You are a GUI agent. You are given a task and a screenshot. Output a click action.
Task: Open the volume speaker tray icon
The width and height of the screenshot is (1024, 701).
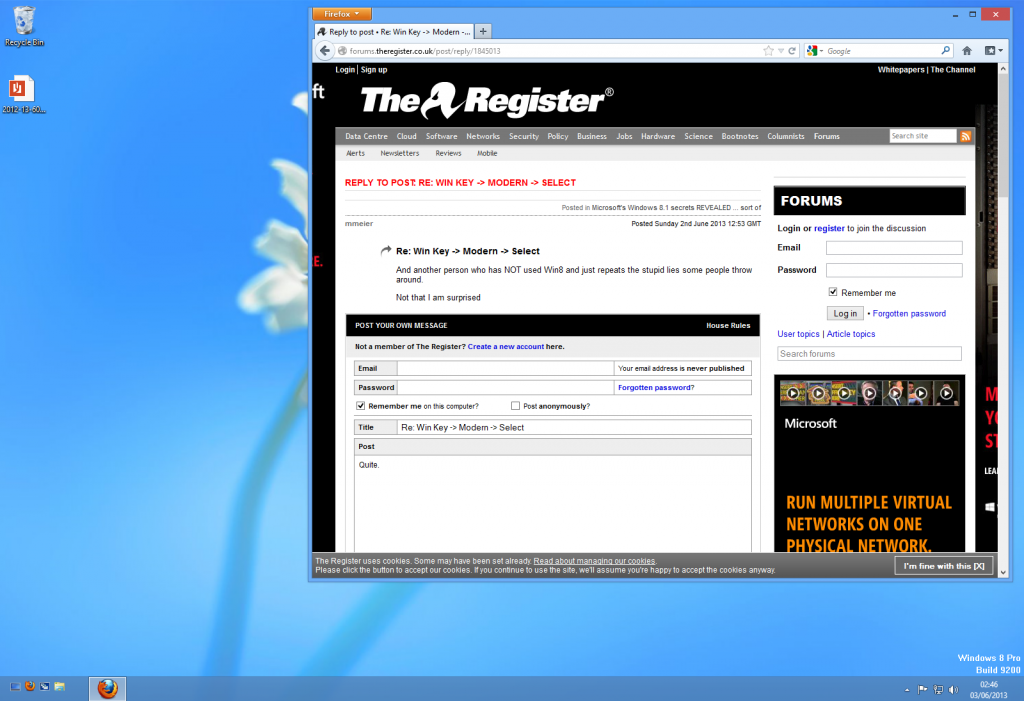(953, 689)
